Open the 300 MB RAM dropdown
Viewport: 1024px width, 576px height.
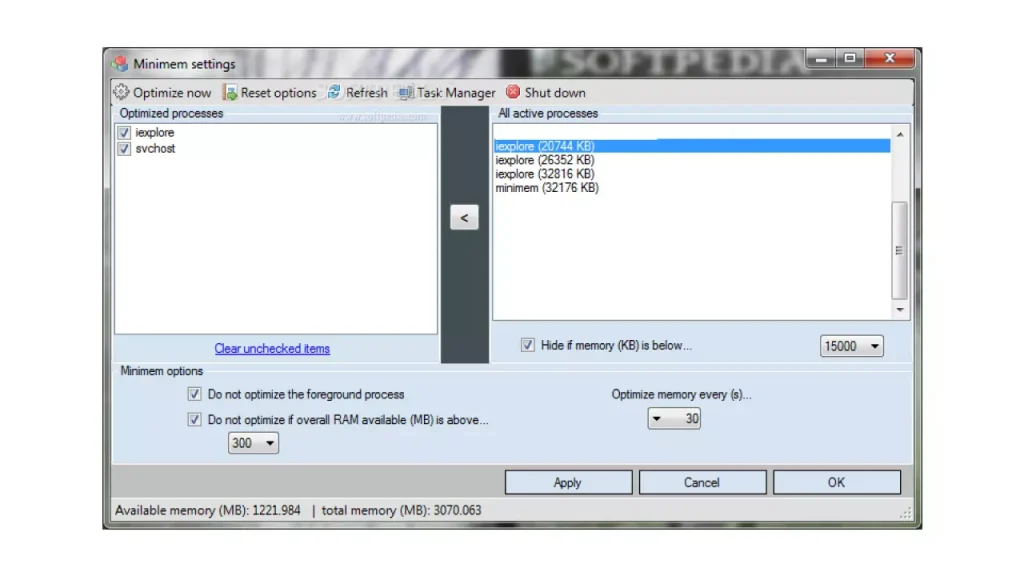pyautogui.click(x=253, y=443)
